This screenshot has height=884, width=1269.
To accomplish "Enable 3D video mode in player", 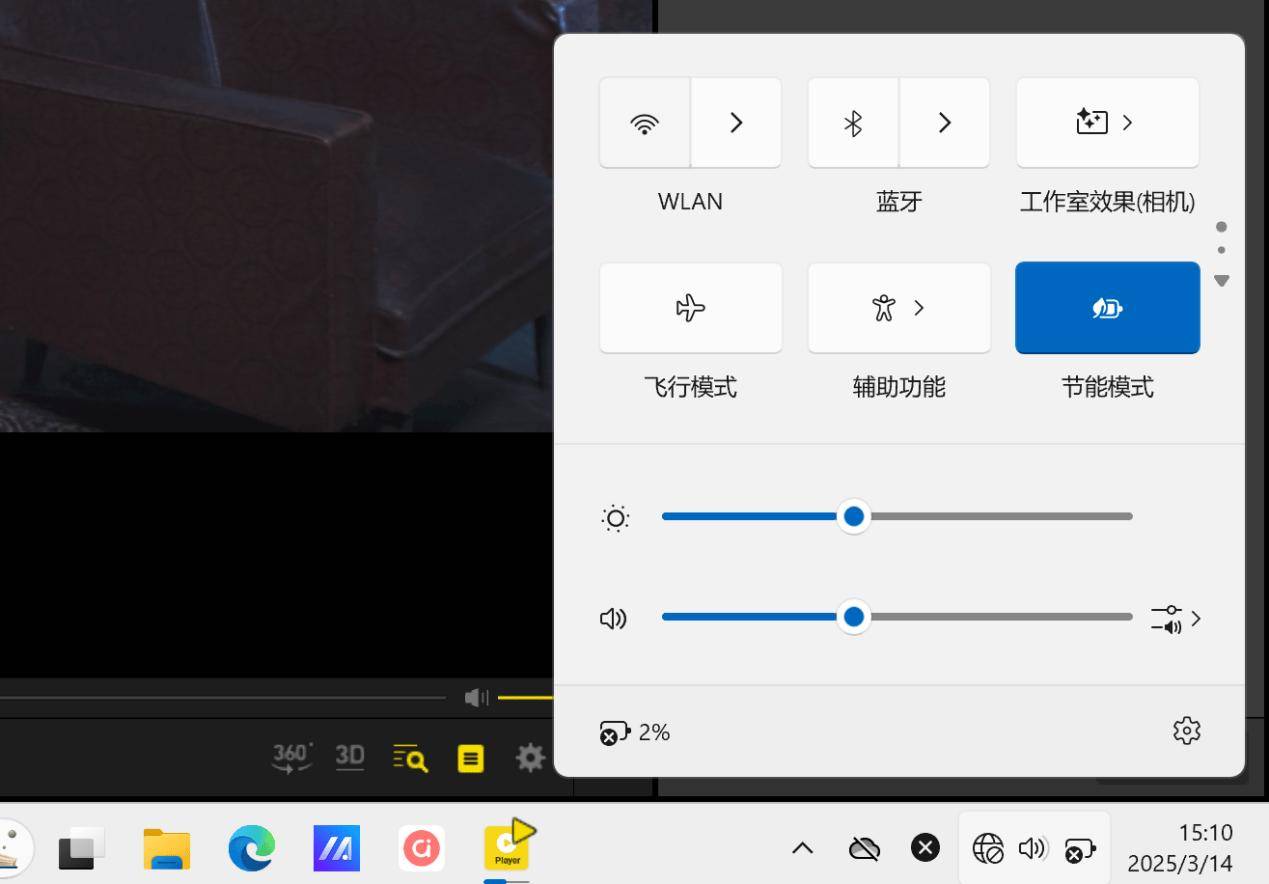I will [x=350, y=757].
